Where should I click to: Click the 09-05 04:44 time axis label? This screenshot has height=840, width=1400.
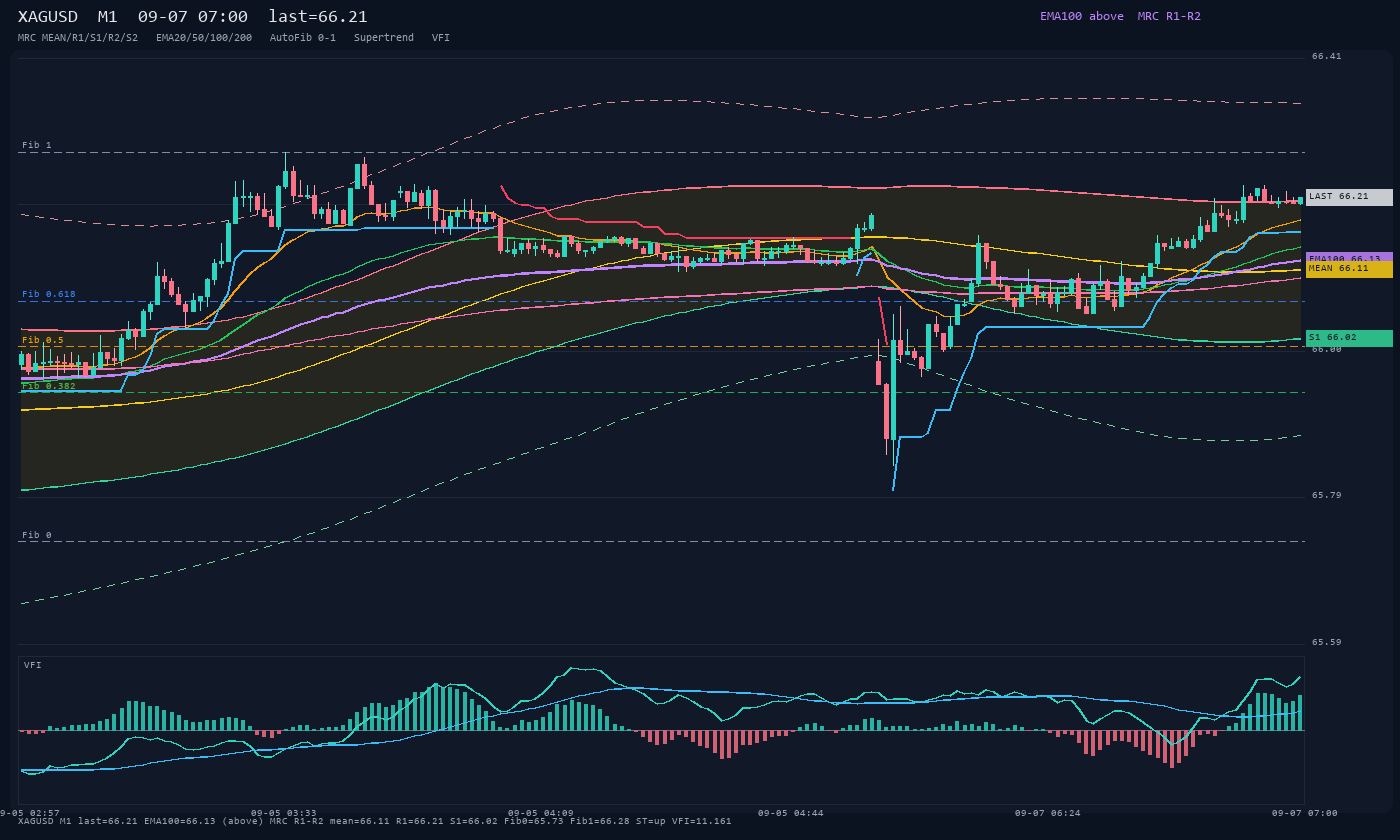click(x=791, y=813)
